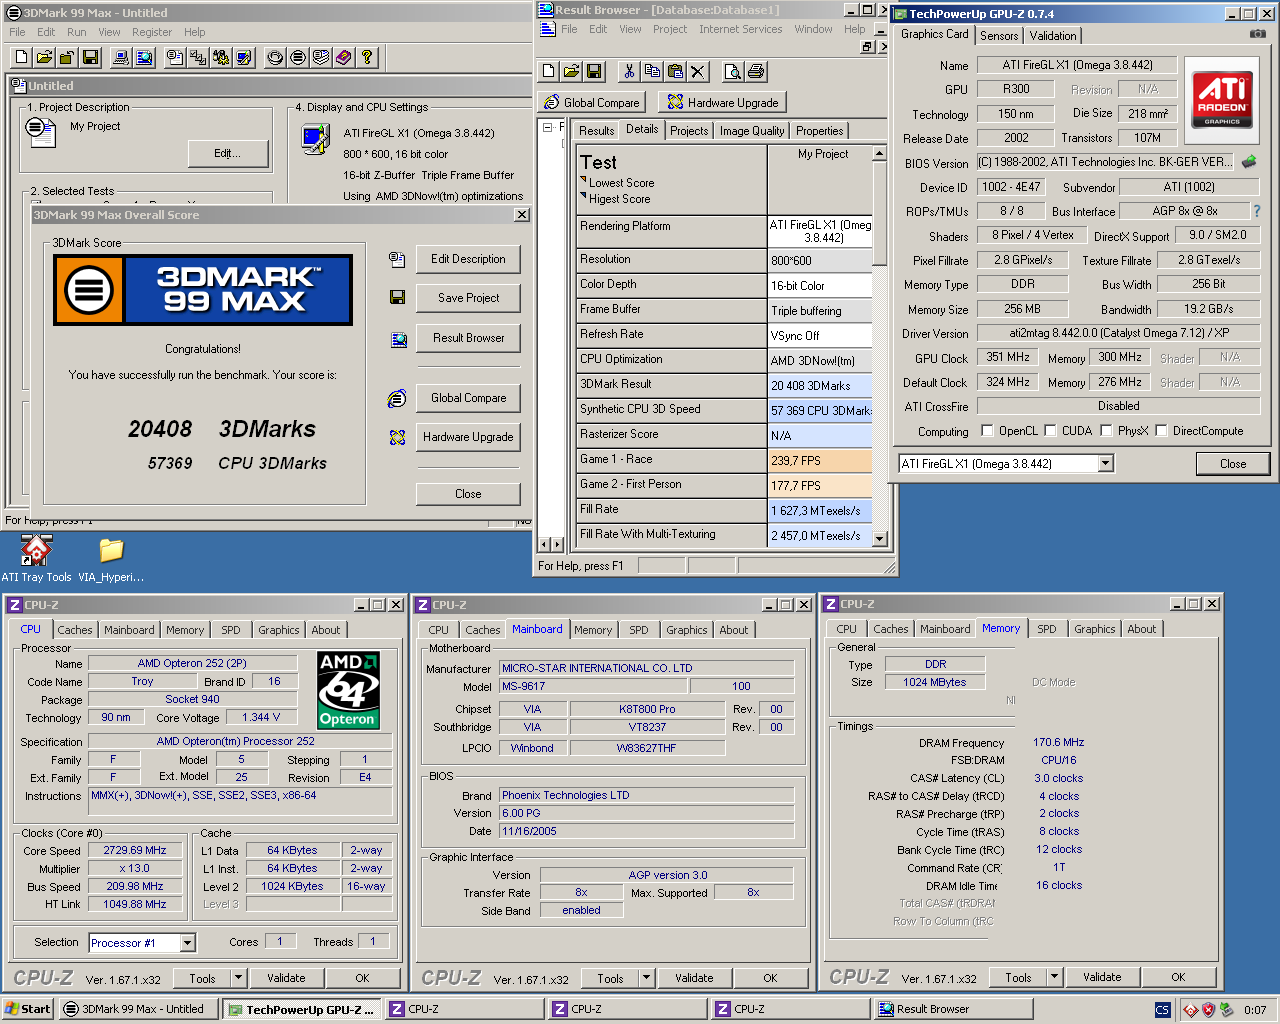Click the purple help book icon in 3DMark toolbar
The width and height of the screenshot is (1280, 1024).
(x=344, y=58)
